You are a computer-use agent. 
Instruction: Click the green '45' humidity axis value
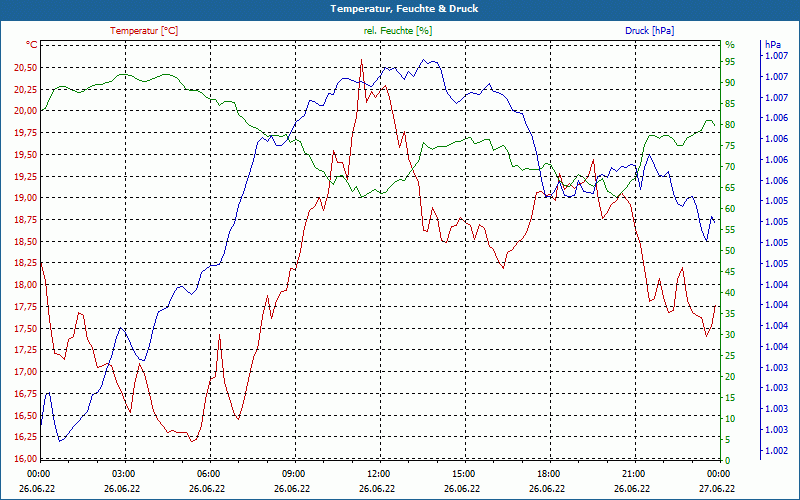730,272
